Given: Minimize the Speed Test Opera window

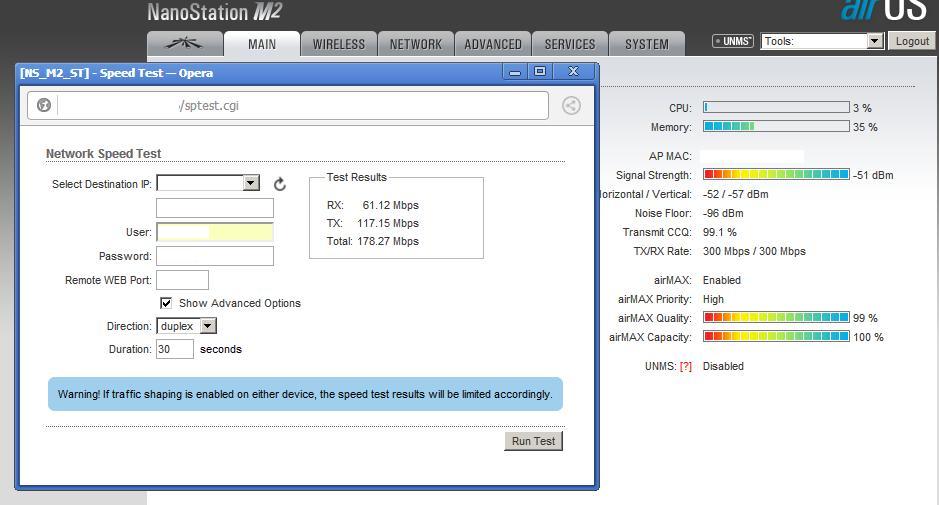Looking at the screenshot, I should click(514, 72).
